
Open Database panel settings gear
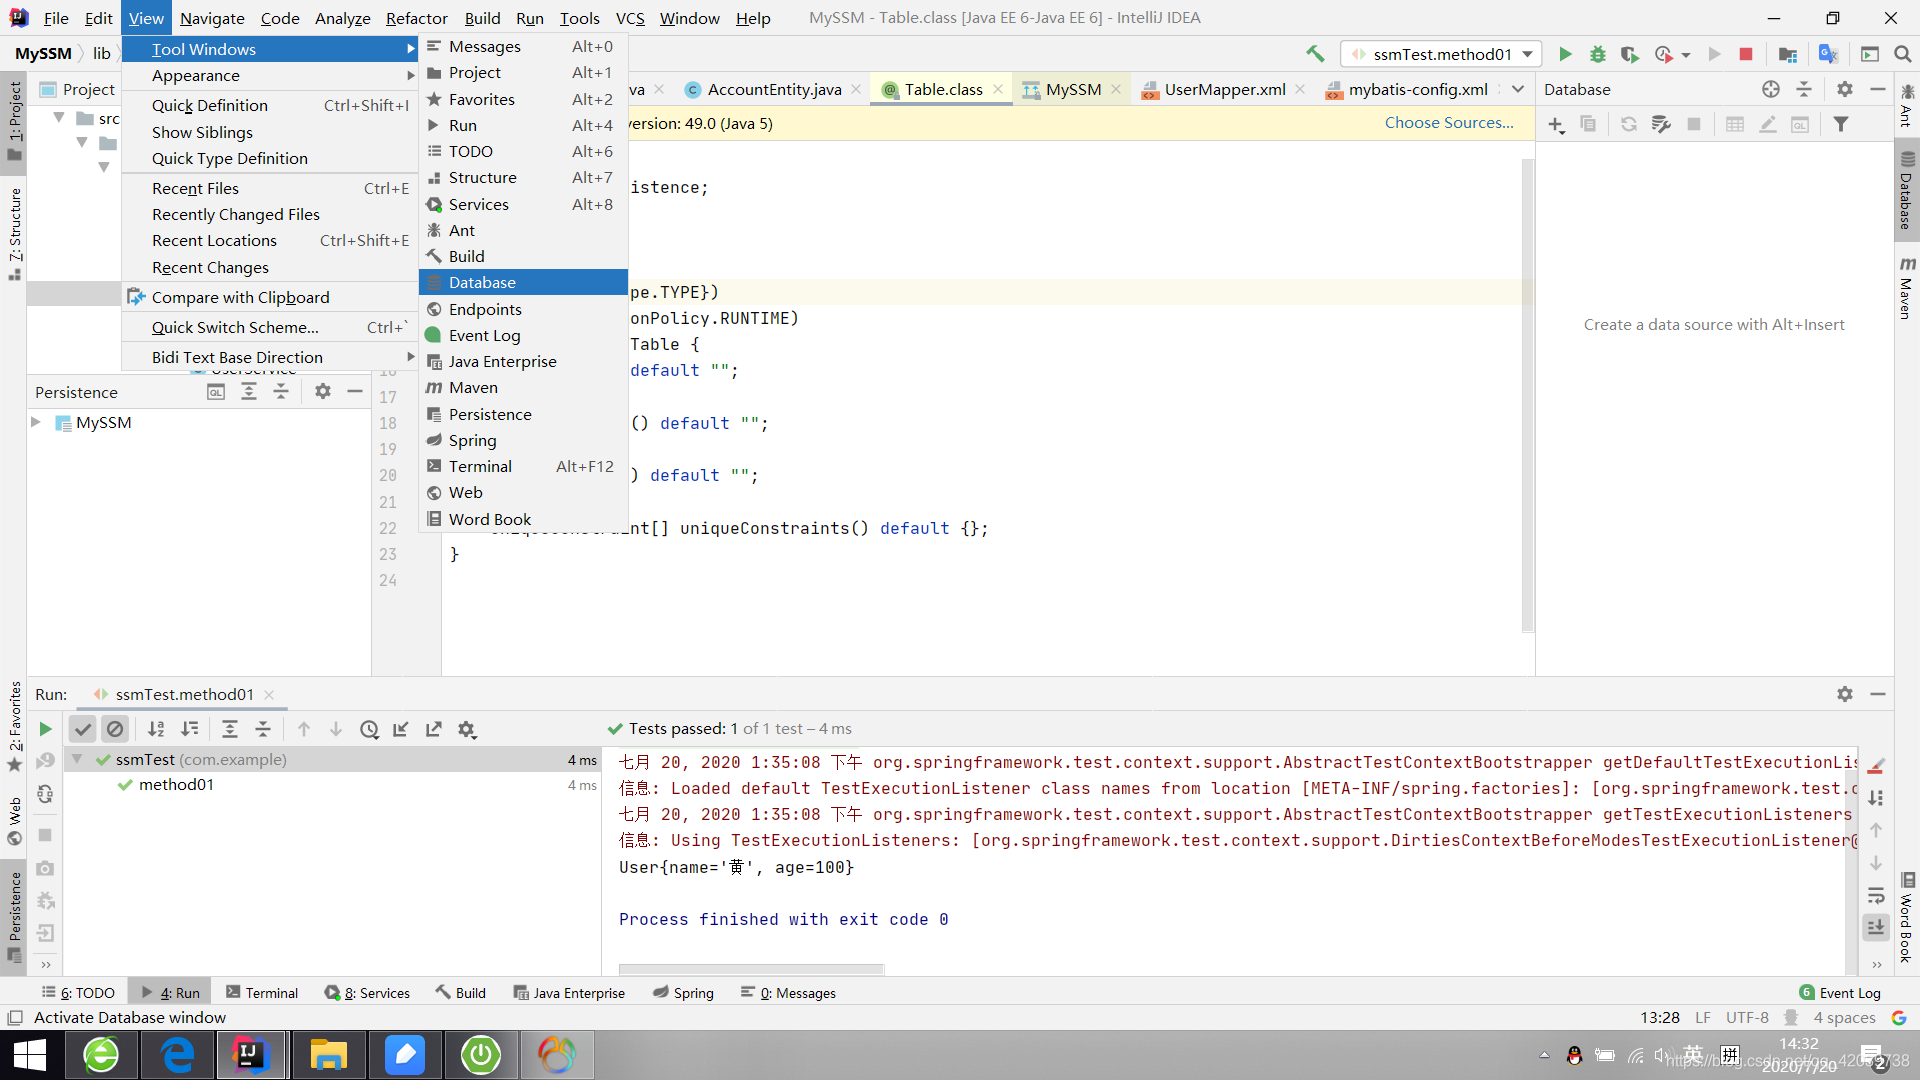[1845, 89]
